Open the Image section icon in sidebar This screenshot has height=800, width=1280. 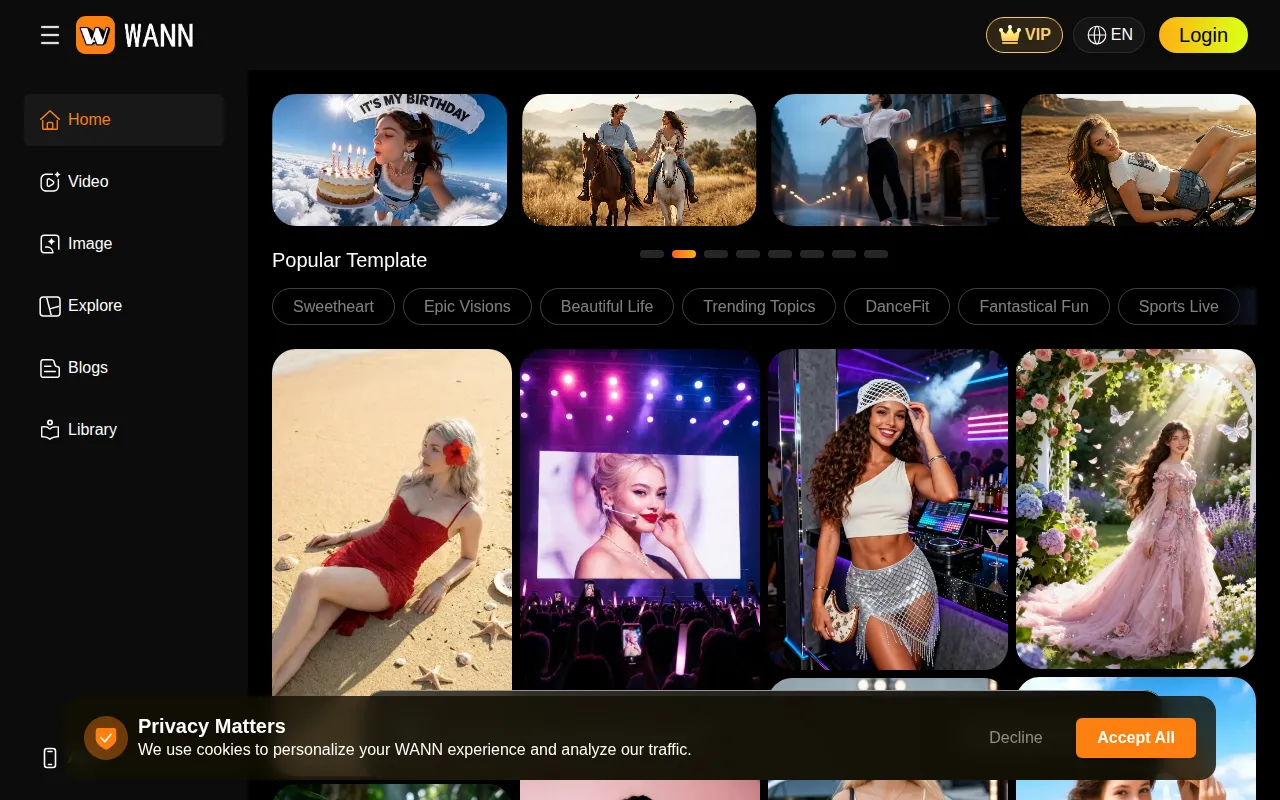(x=50, y=244)
